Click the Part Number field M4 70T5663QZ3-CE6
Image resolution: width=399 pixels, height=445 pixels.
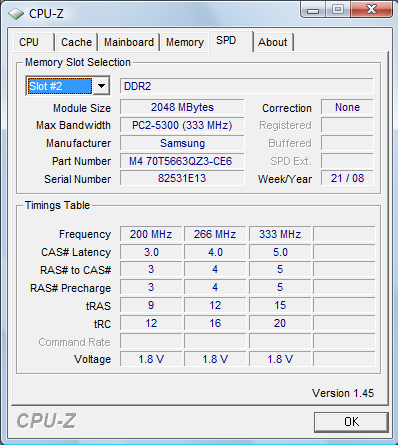tap(182, 161)
